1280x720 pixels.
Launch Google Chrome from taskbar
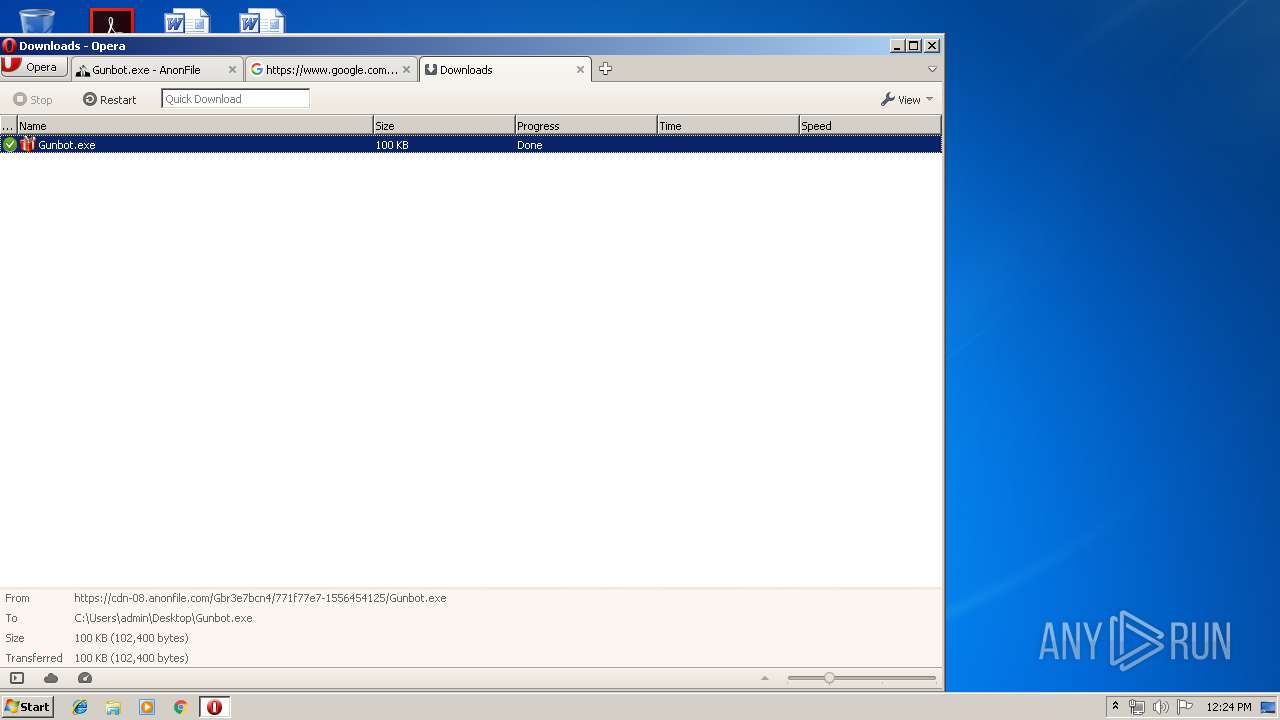click(x=180, y=707)
